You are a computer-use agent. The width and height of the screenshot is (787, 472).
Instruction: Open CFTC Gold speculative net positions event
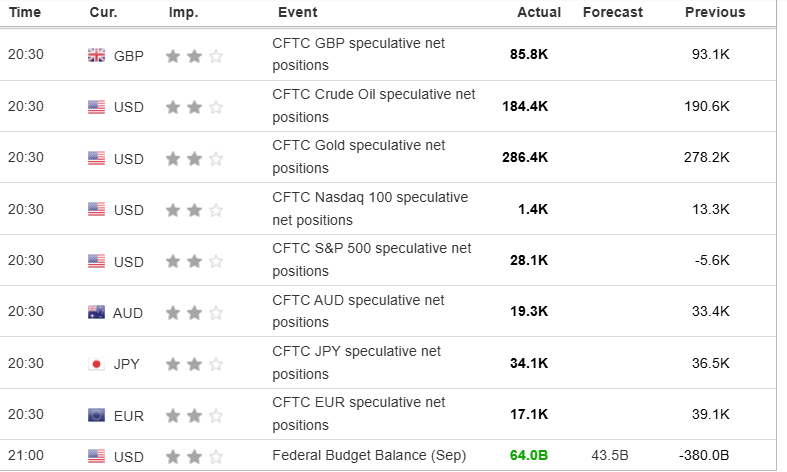[358, 156]
